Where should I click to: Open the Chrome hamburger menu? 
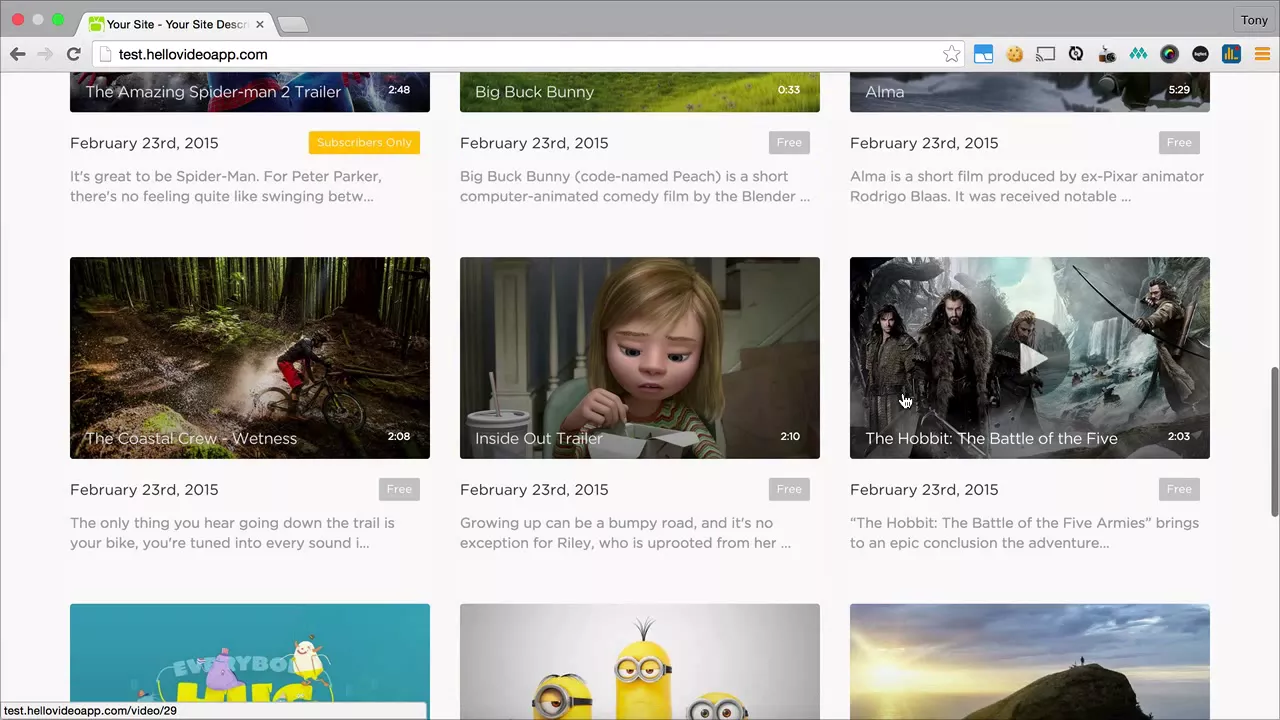pos(1262,54)
